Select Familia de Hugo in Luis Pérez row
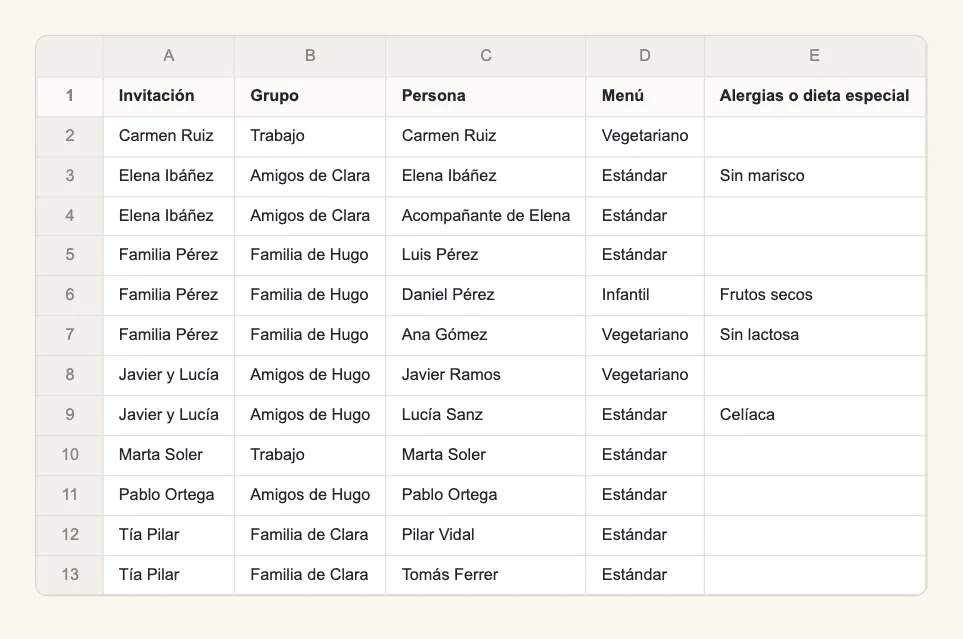963x639 pixels. point(310,255)
